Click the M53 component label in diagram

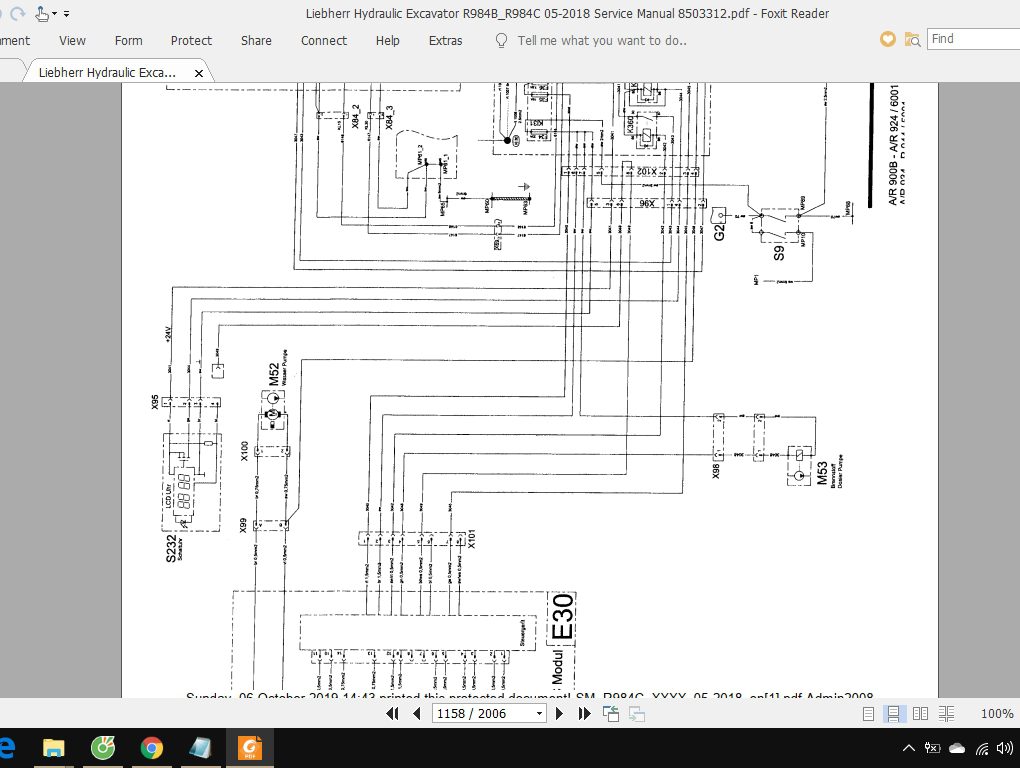(x=822, y=473)
